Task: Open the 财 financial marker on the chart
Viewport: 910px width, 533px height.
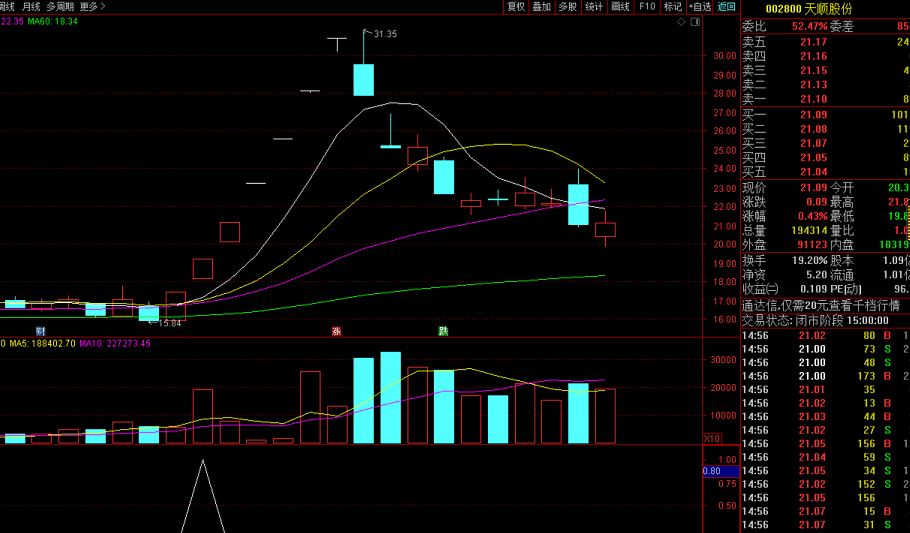Action: pyautogui.click(x=41, y=332)
